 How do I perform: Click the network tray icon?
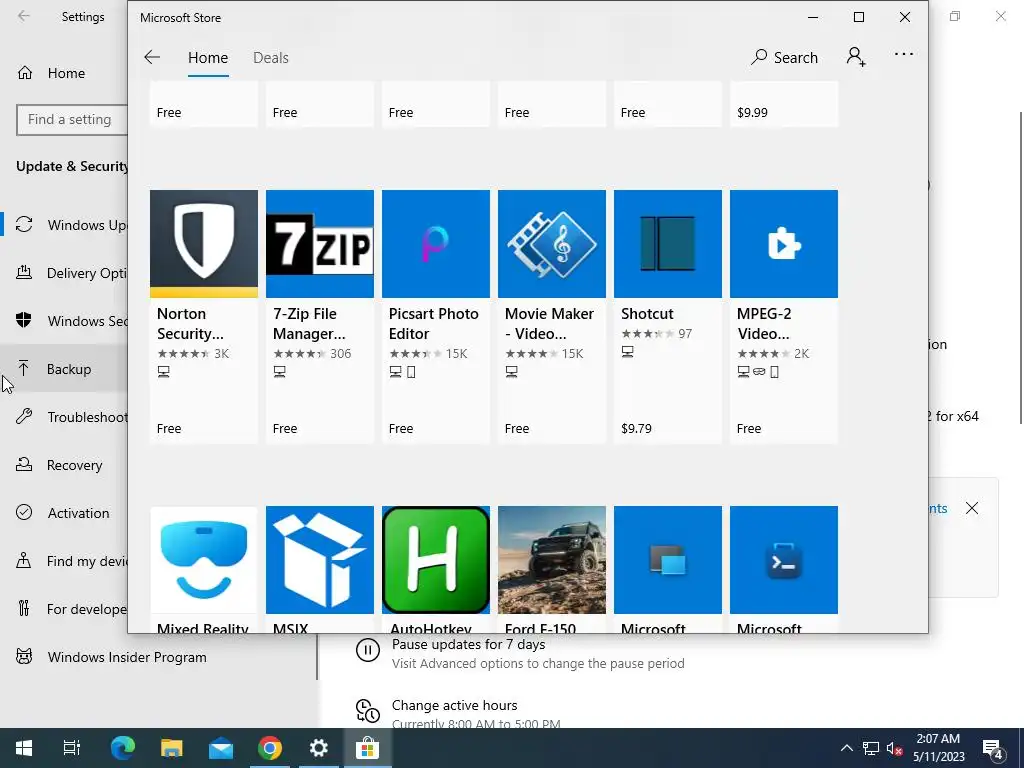tap(871, 748)
